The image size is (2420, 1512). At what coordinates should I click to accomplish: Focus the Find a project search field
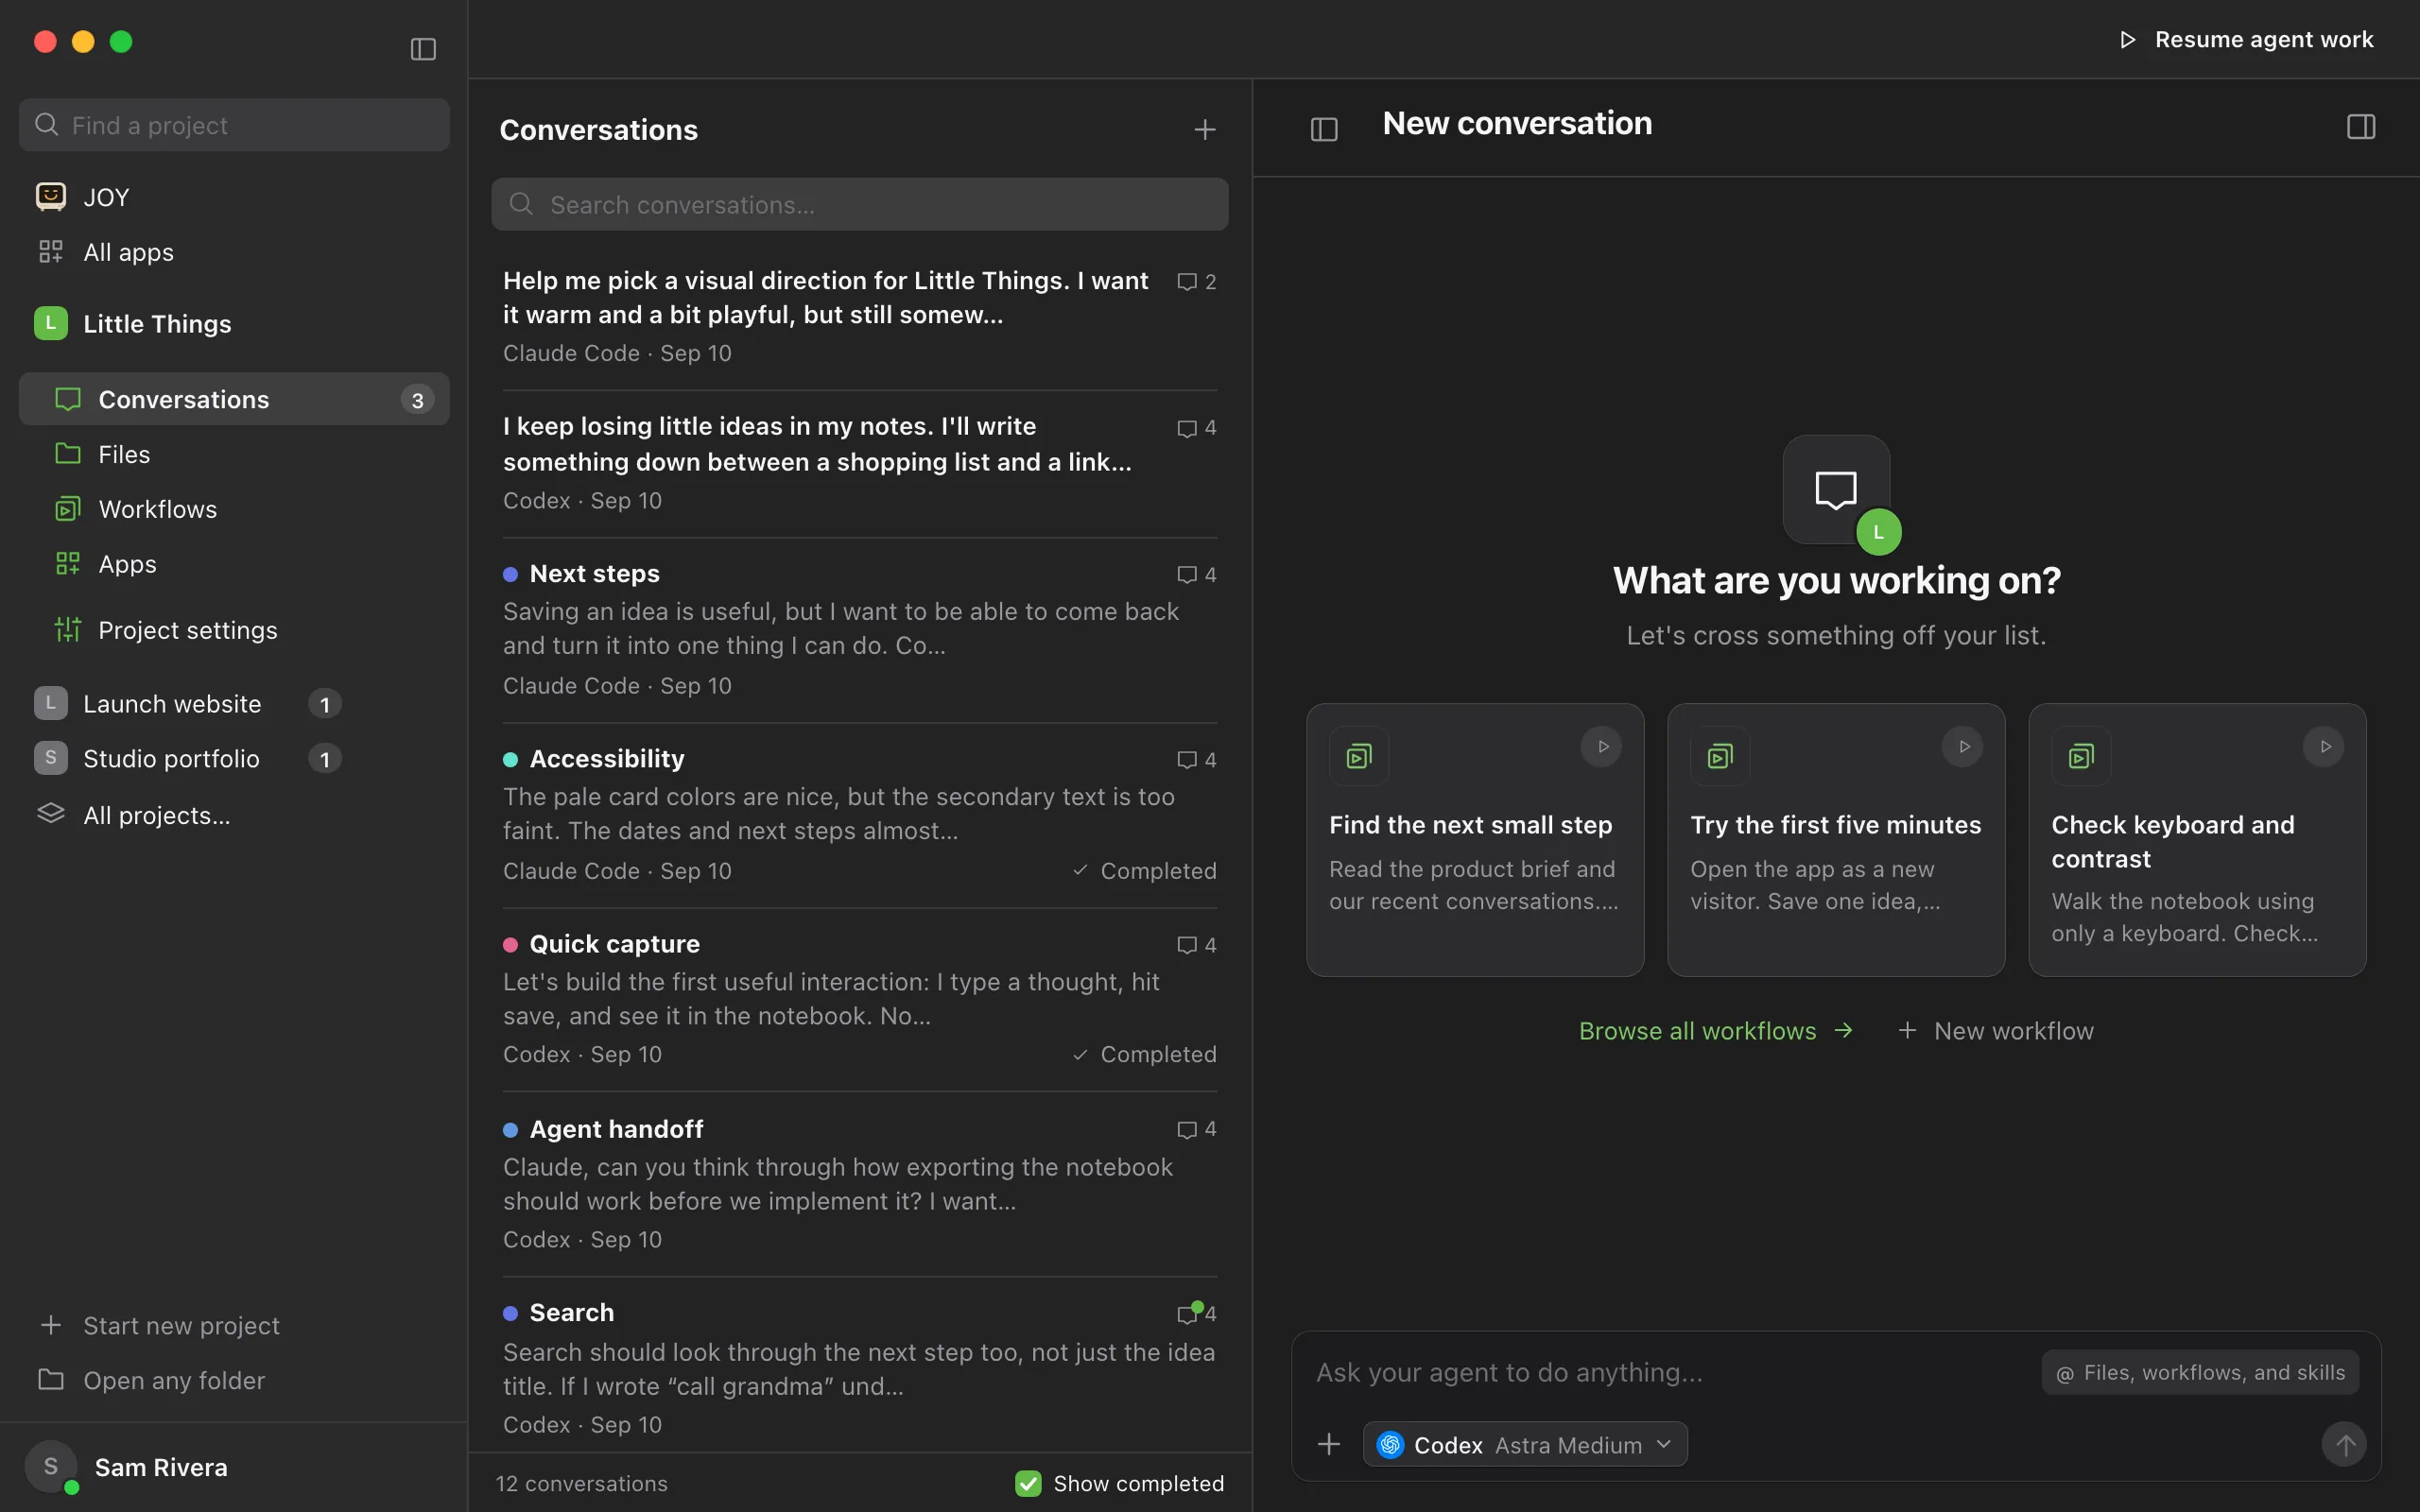(234, 125)
